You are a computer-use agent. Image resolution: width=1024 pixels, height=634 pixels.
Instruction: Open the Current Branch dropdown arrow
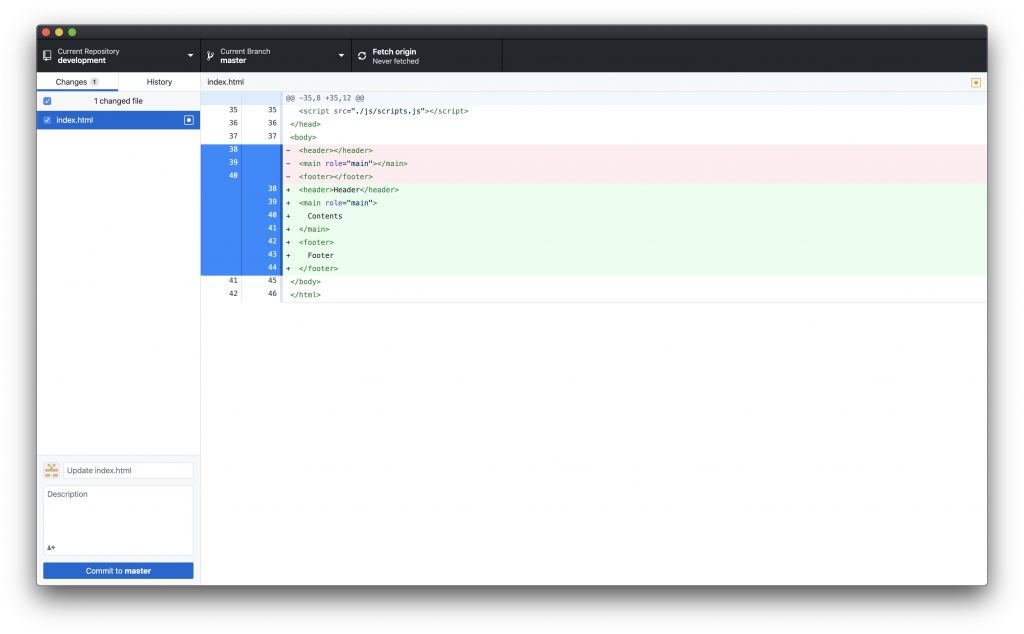pyautogui.click(x=341, y=56)
